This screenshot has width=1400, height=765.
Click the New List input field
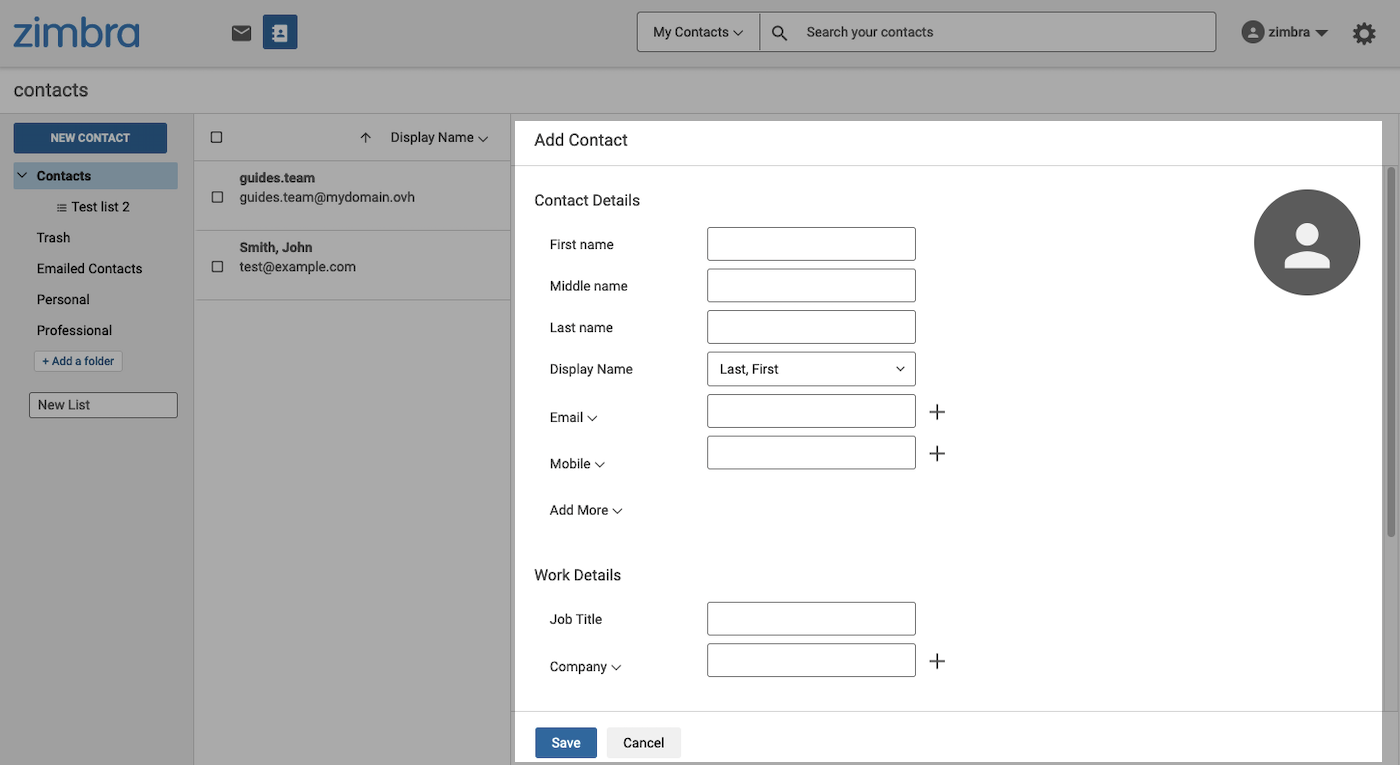click(x=103, y=404)
